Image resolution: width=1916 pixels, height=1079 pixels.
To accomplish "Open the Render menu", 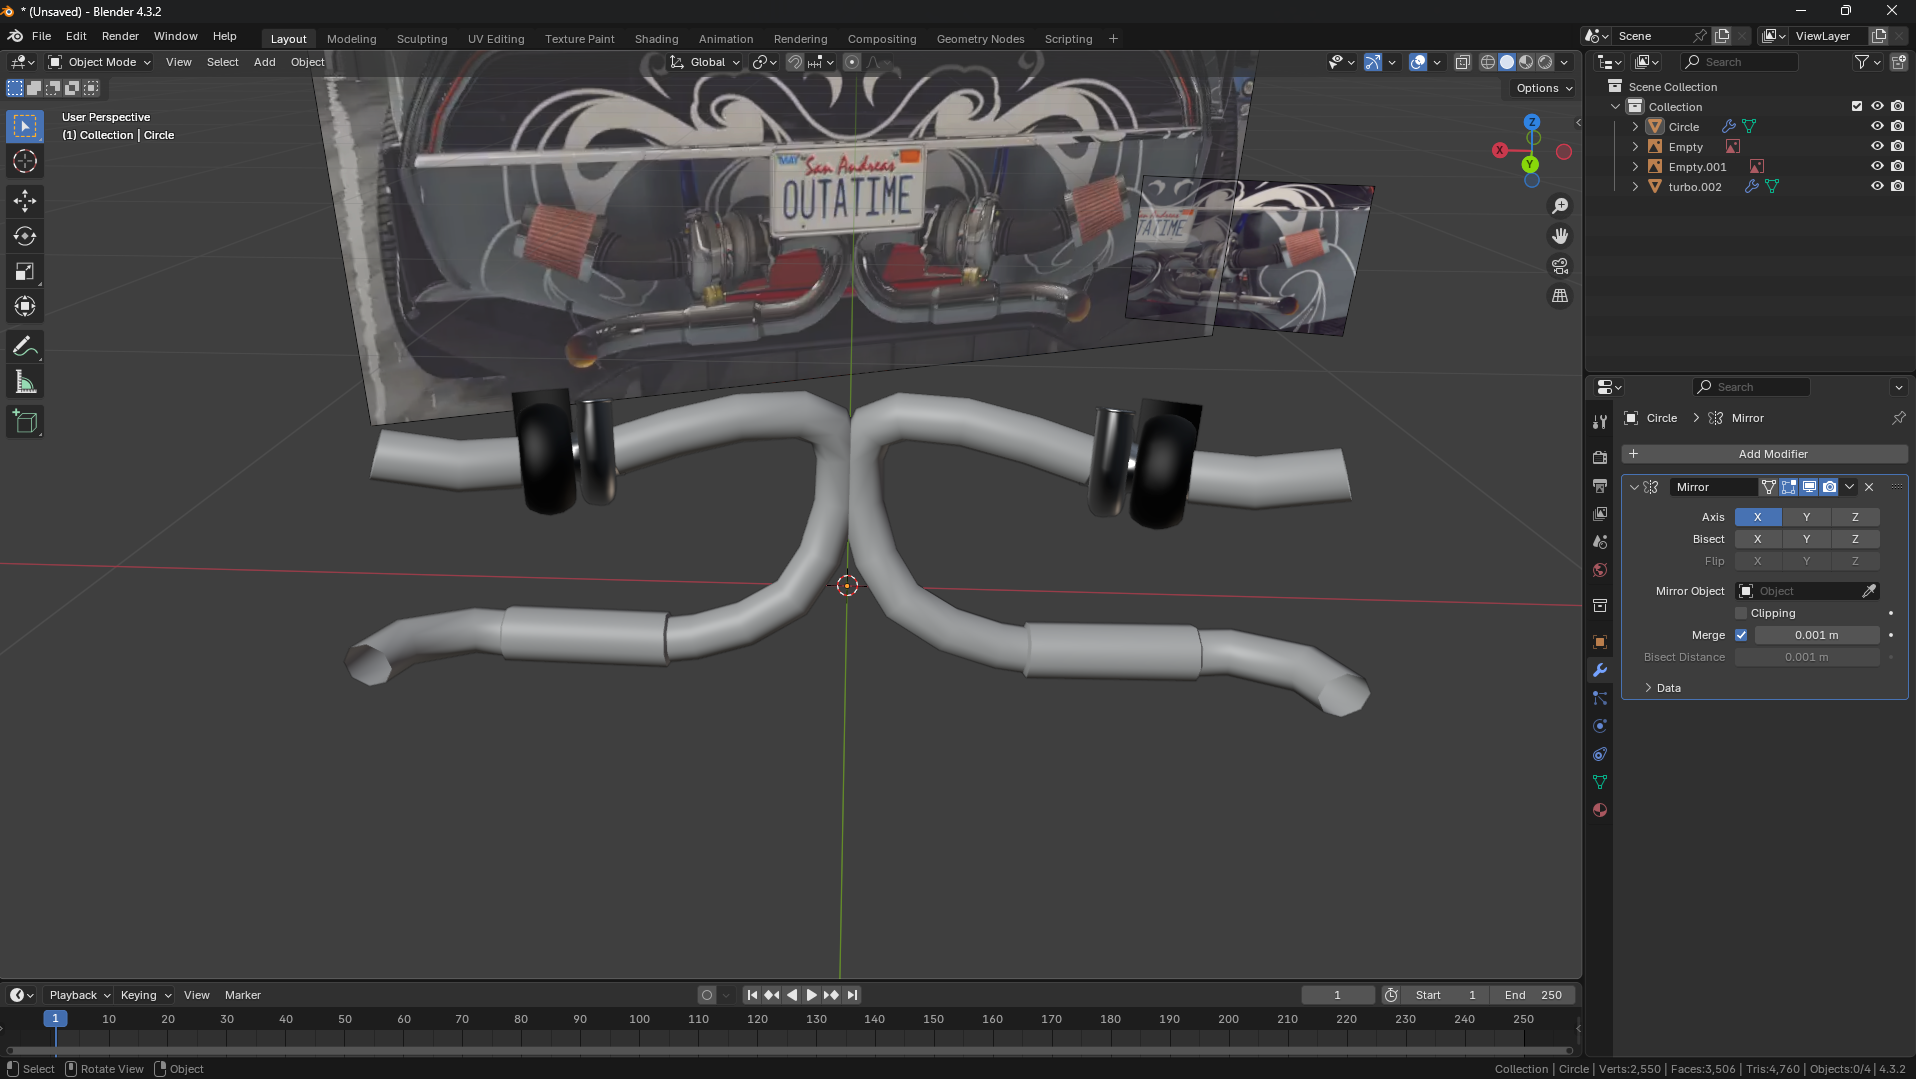I will tap(120, 36).
